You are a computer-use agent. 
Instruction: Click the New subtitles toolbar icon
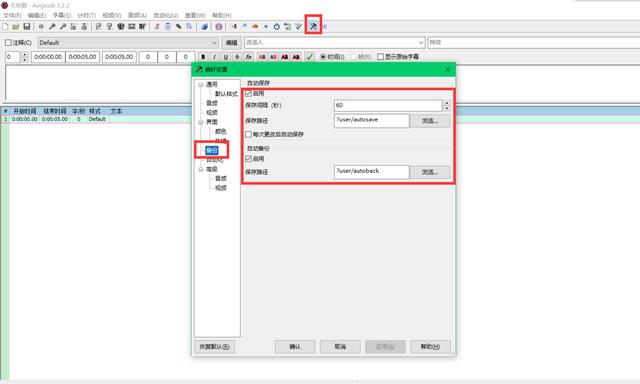pos(5,27)
